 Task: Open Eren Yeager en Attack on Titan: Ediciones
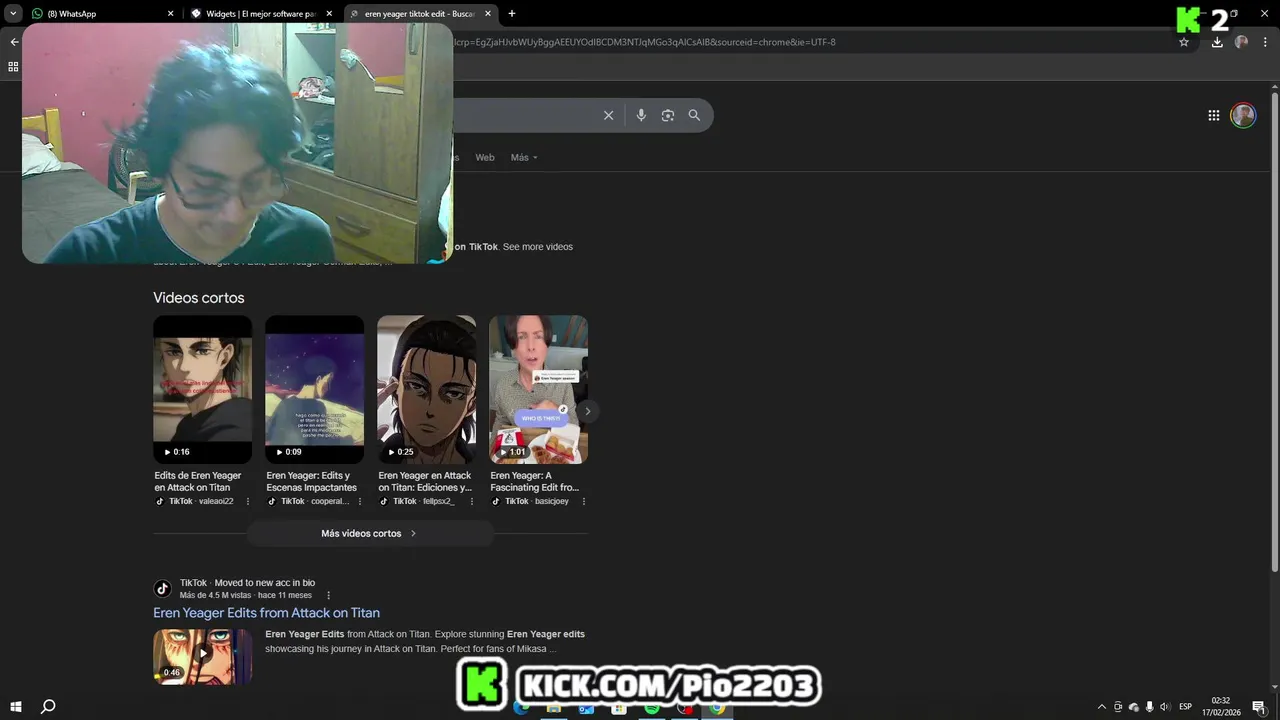pos(425,482)
